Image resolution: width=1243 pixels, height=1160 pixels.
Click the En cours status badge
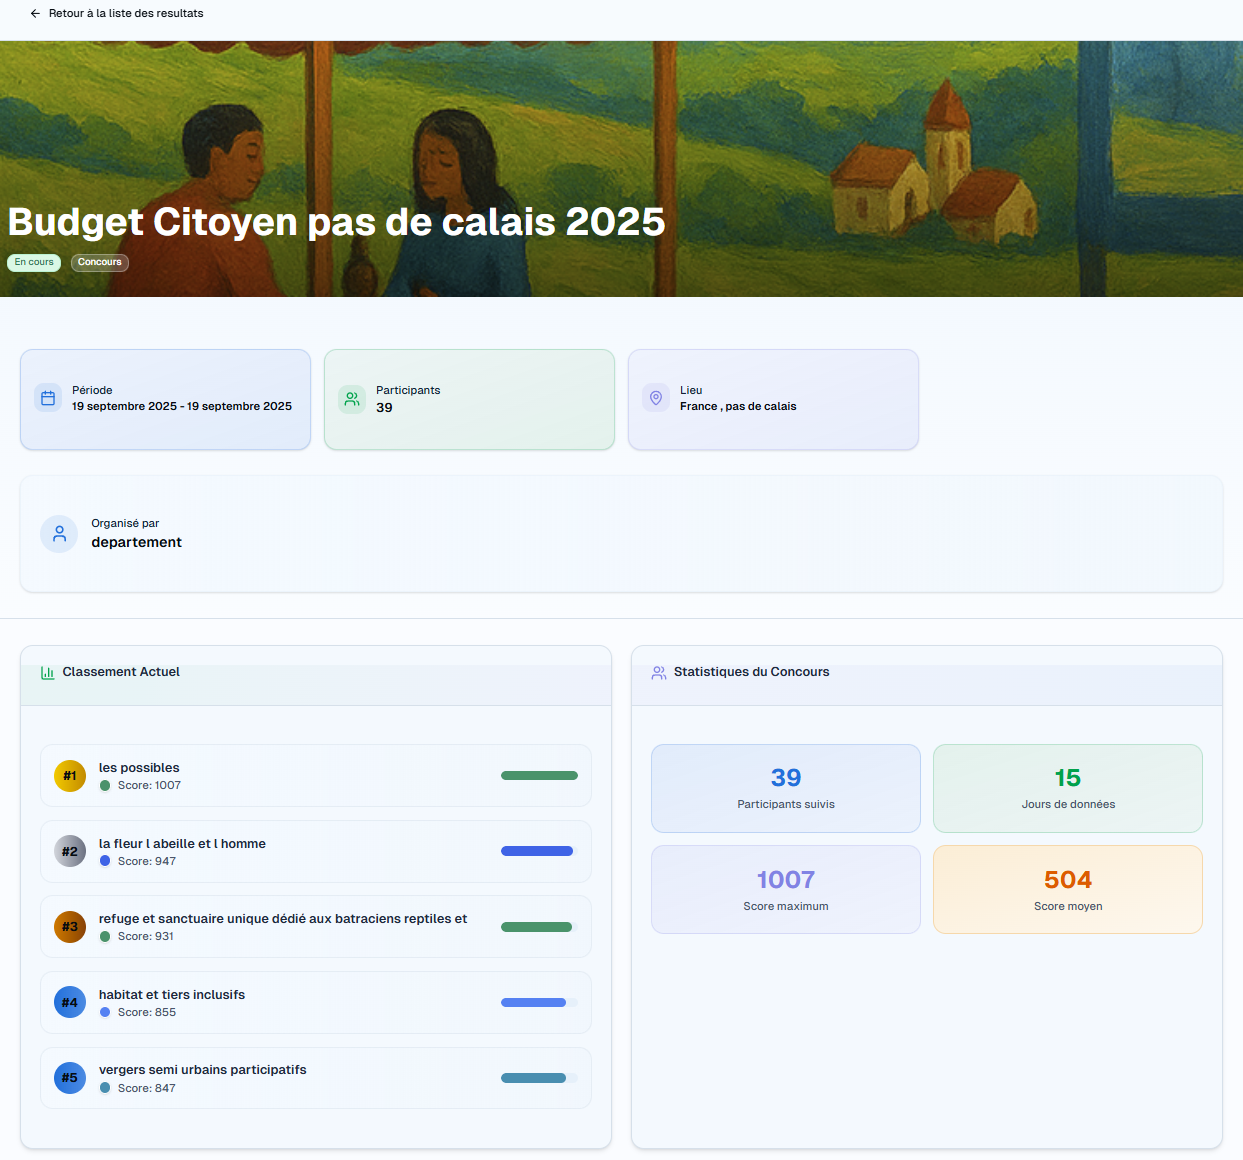point(34,263)
